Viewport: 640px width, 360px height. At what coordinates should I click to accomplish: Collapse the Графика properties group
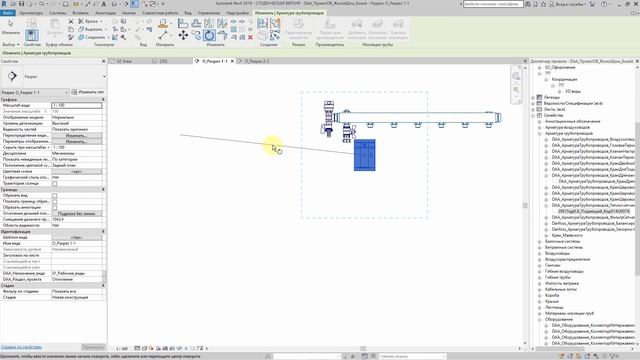[103, 100]
